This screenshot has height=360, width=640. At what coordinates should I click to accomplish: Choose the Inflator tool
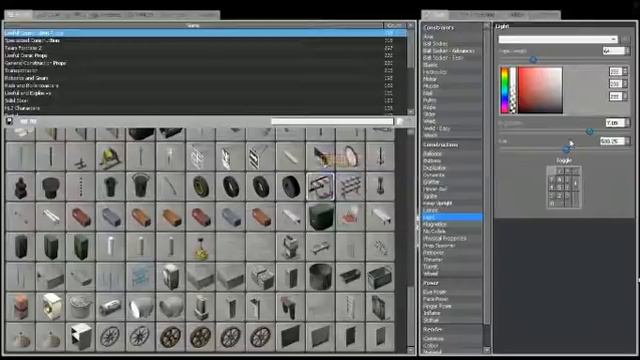(x=451, y=313)
